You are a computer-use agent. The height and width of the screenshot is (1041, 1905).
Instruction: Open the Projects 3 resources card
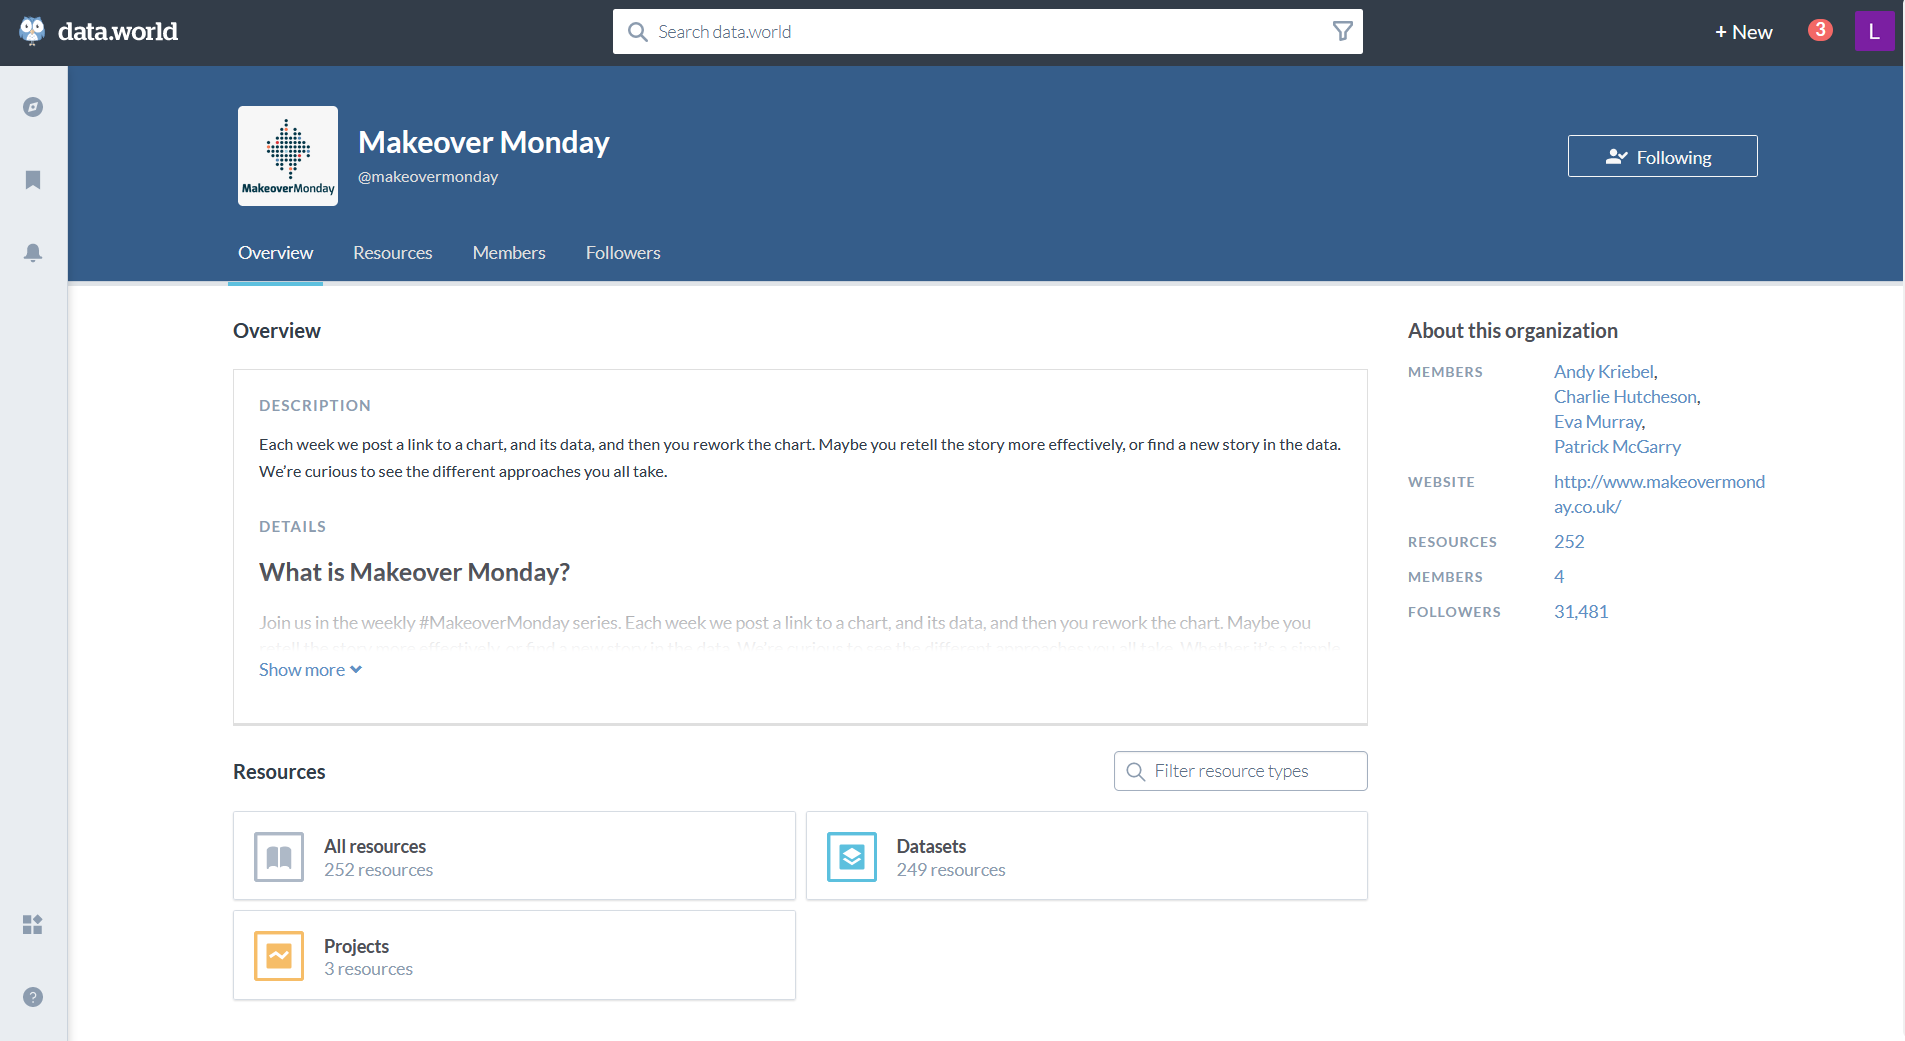(x=514, y=955)
